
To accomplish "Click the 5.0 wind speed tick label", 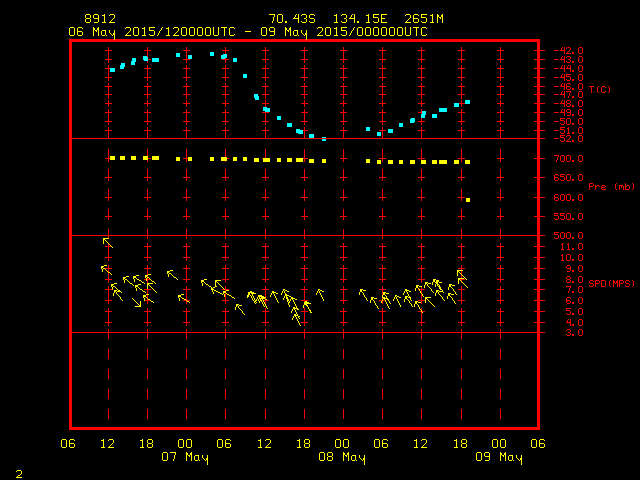I will point(574,312).
